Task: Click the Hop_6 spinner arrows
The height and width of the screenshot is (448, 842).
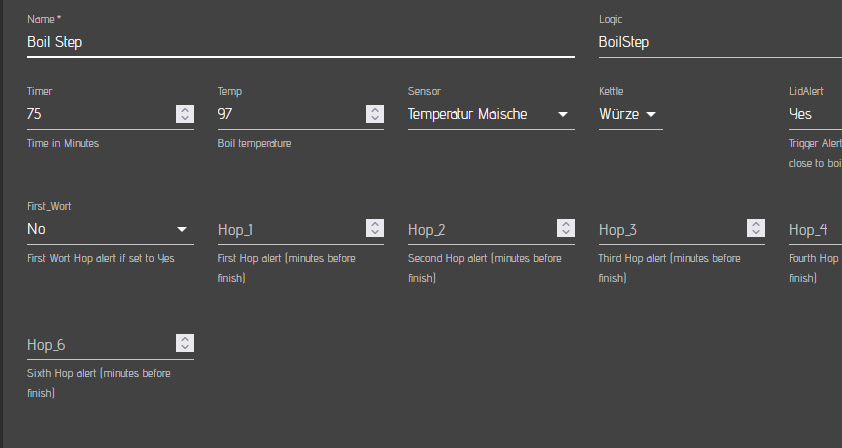Action: coord(184,344)
